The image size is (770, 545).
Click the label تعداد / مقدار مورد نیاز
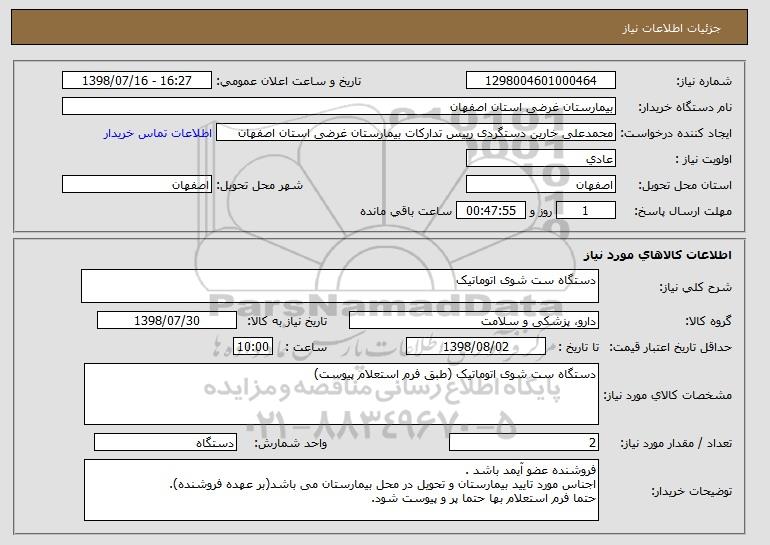676,444
